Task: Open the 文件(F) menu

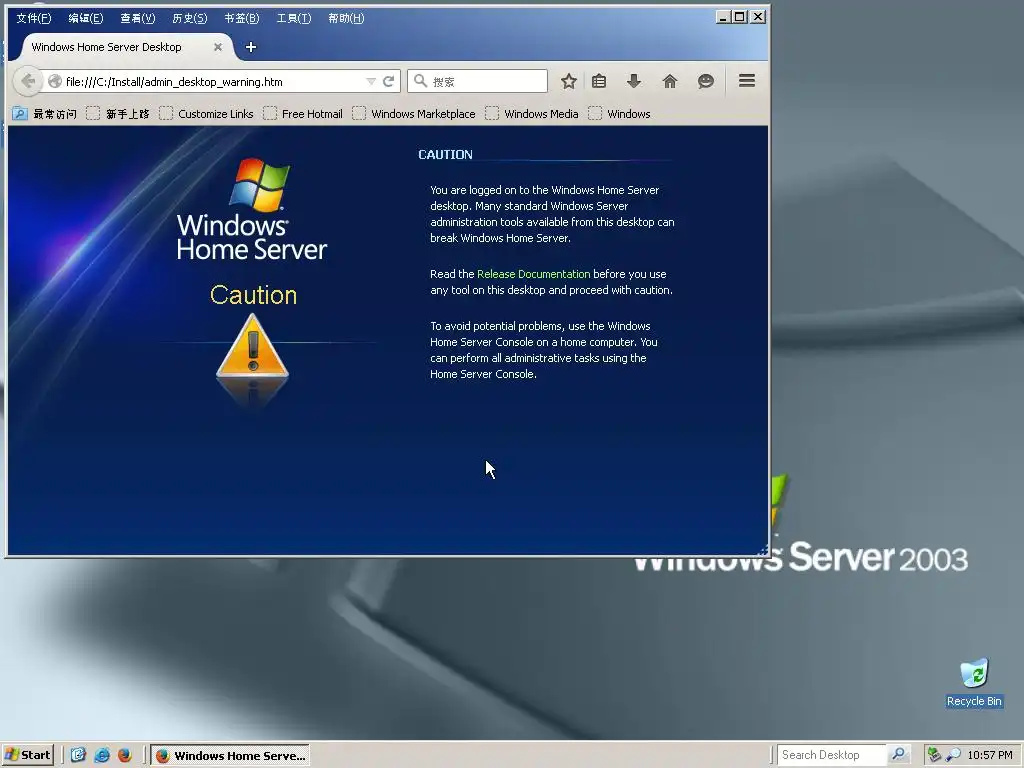Action: [x=34, y=18]
